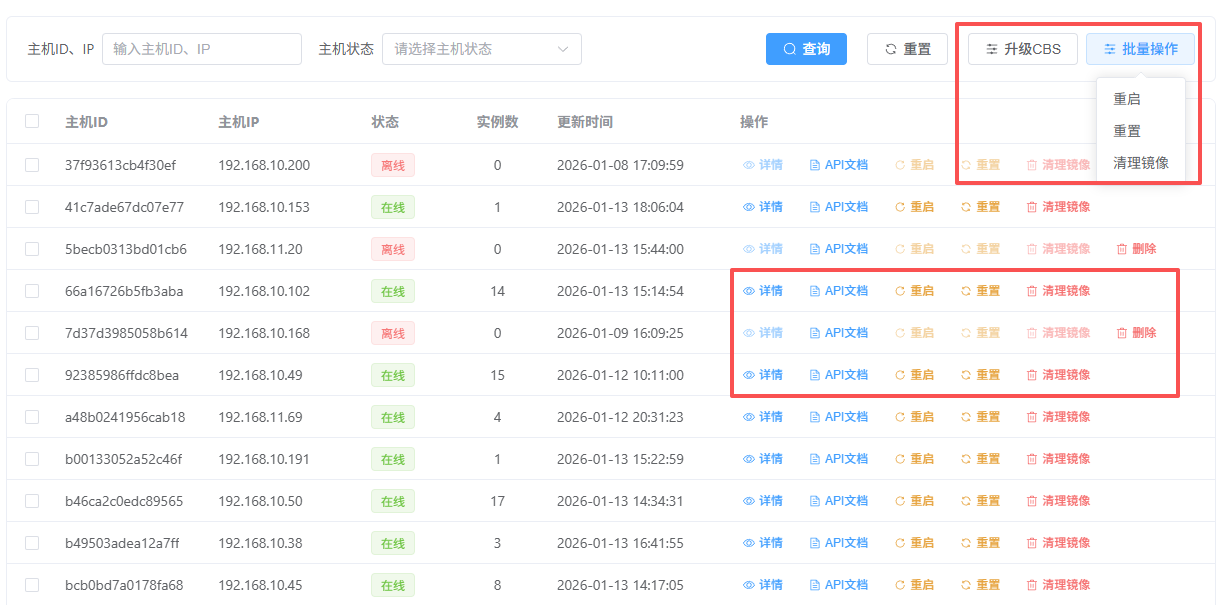Select checkbox for host b46ca2c0edc89565
1220x605 pixels.
click(x=32, y=501)
